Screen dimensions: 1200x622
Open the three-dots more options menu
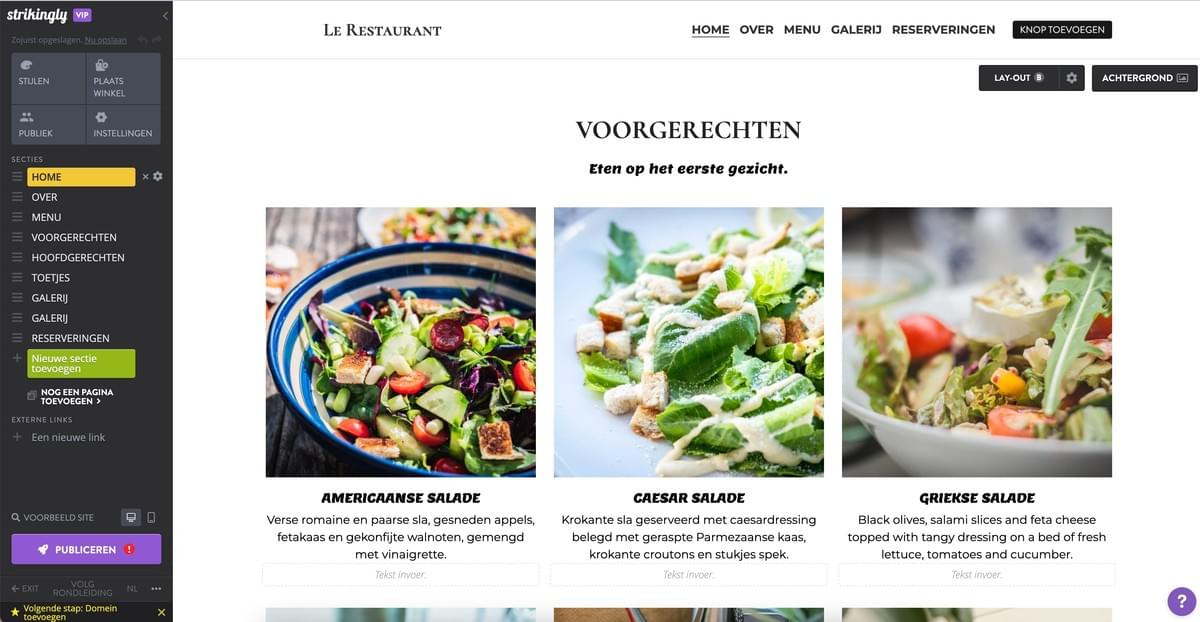(155, 588)
